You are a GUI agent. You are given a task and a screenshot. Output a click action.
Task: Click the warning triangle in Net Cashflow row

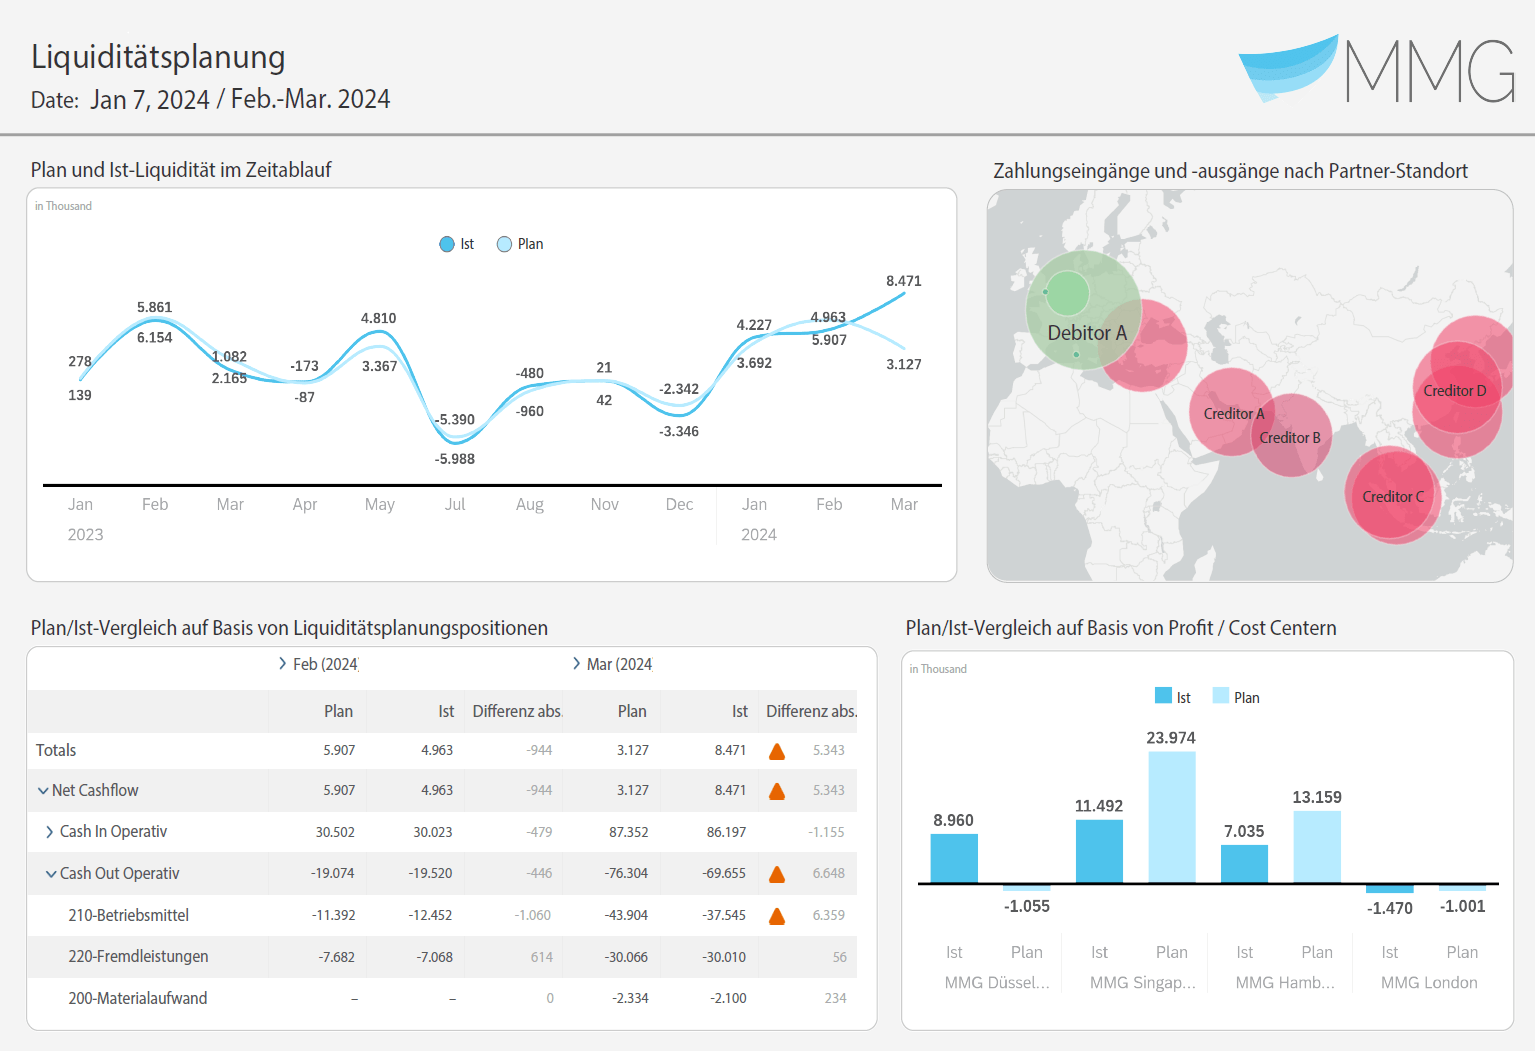[x=777, y=791]
